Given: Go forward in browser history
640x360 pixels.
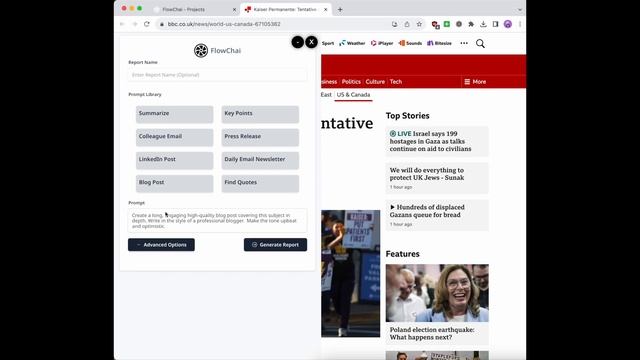Looking at the screenshot, I should 135,24.
